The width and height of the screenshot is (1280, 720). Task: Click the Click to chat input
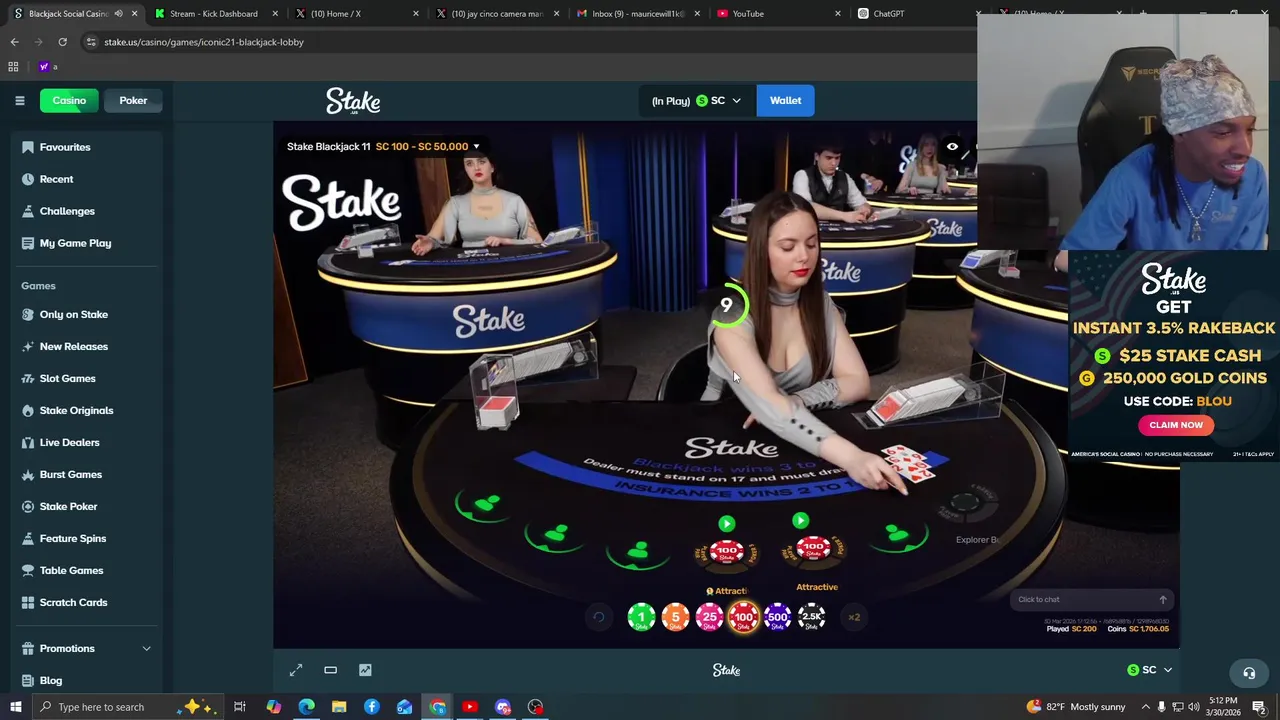pos(1082,599)
